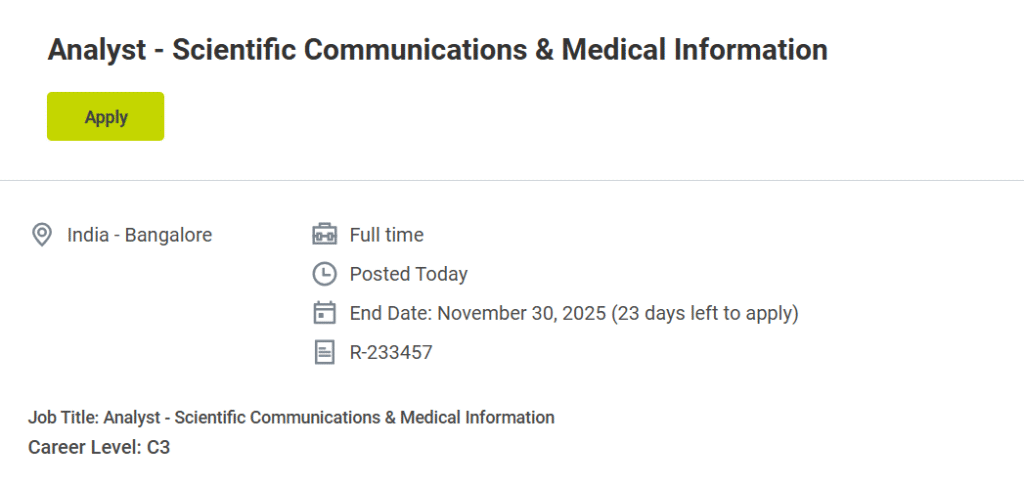Click the word Bangalore in the location
Image resolution: width=1024 pixels, height=488 pixels.
[x=168, y=235]
